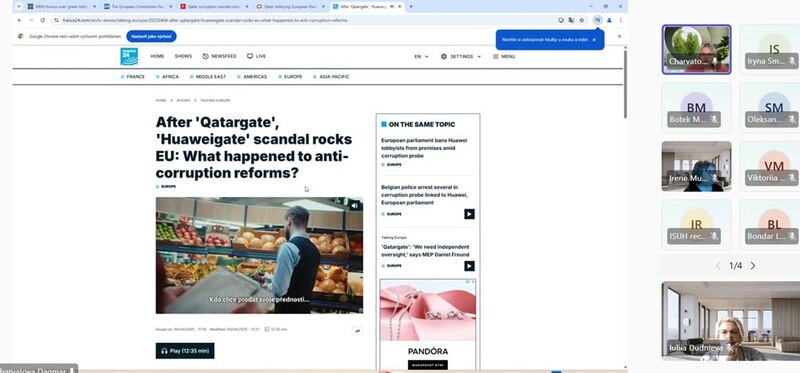Click the Pandora ad black button
The width and height of the screenshot is (800, 373).
coord(428,365)
